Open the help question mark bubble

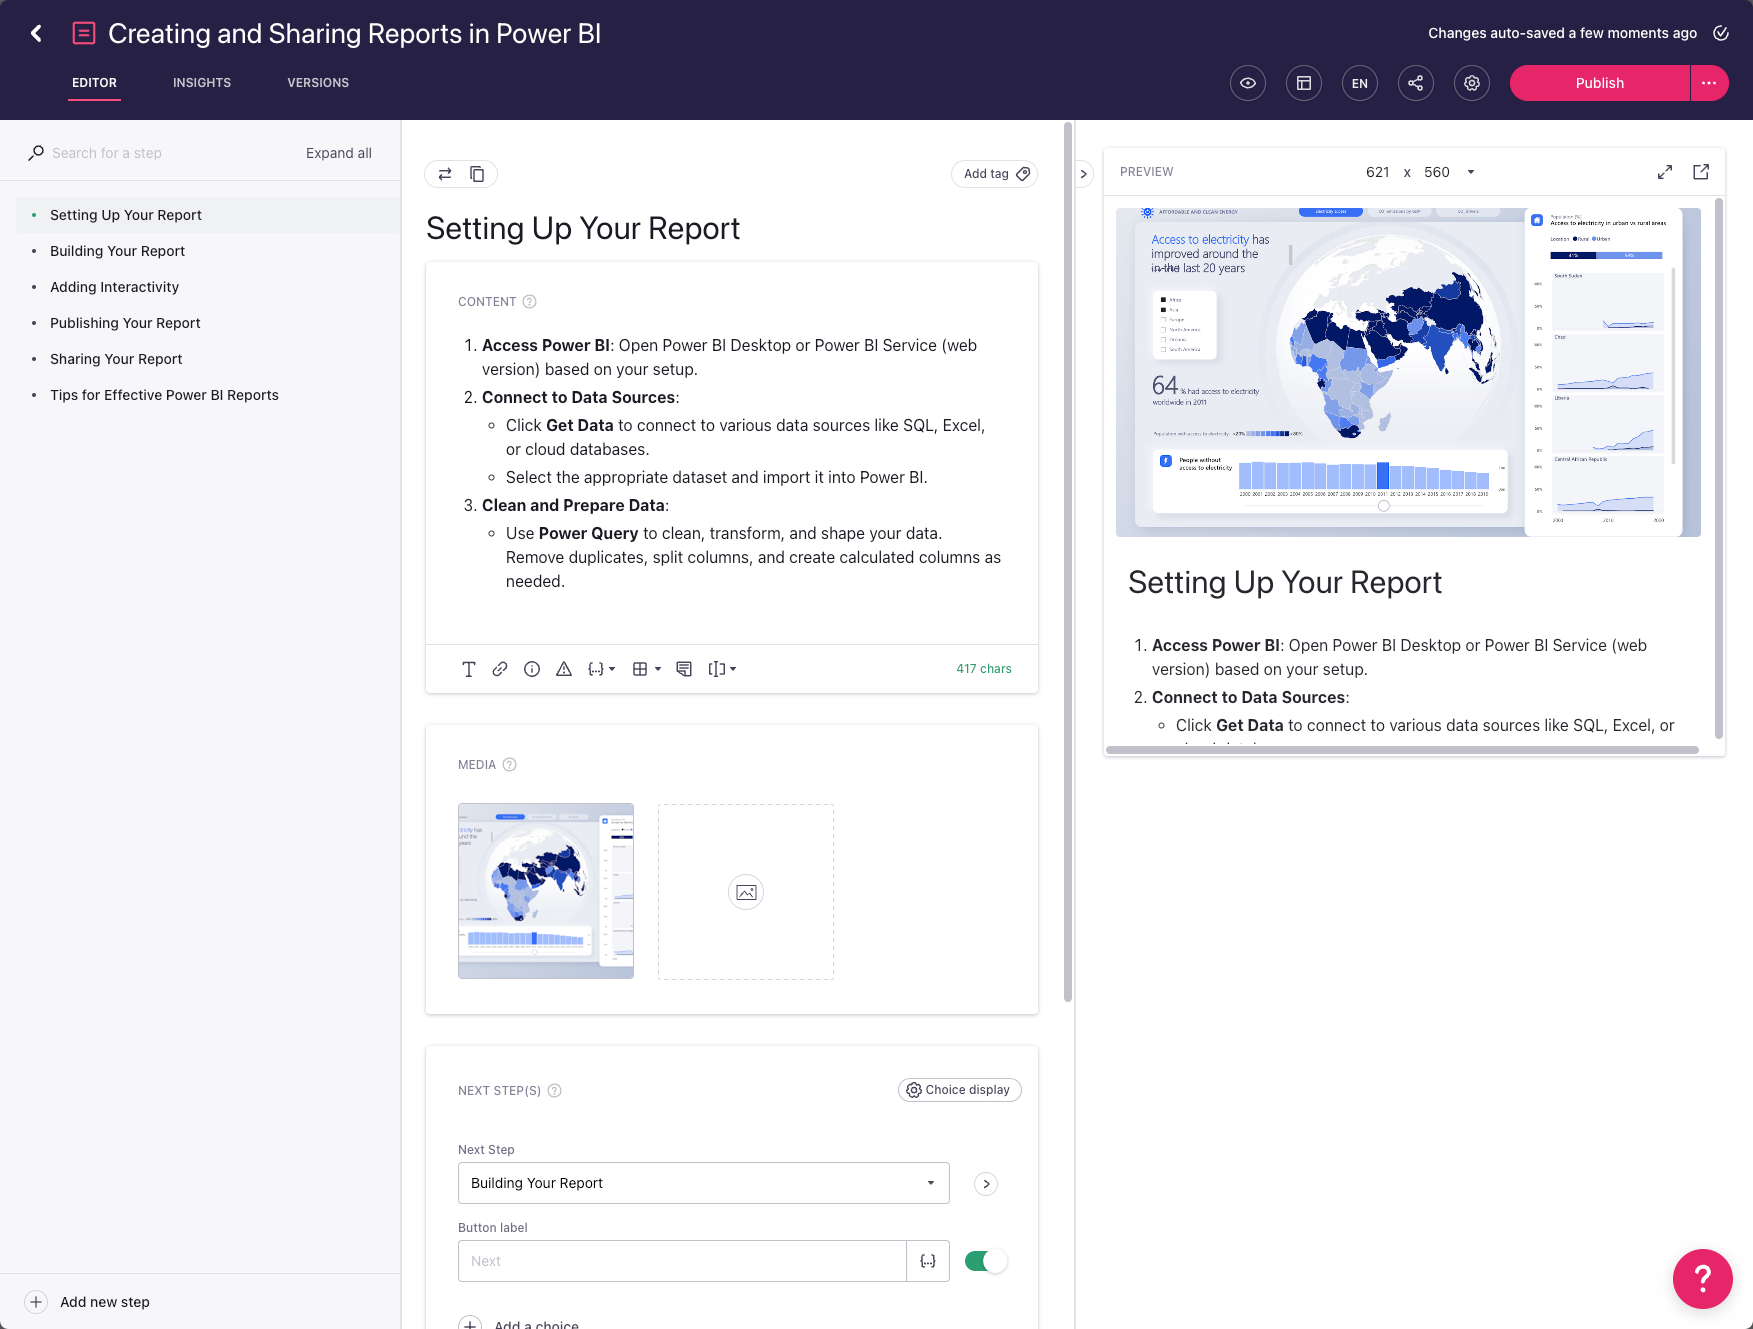[1702, 1278]
